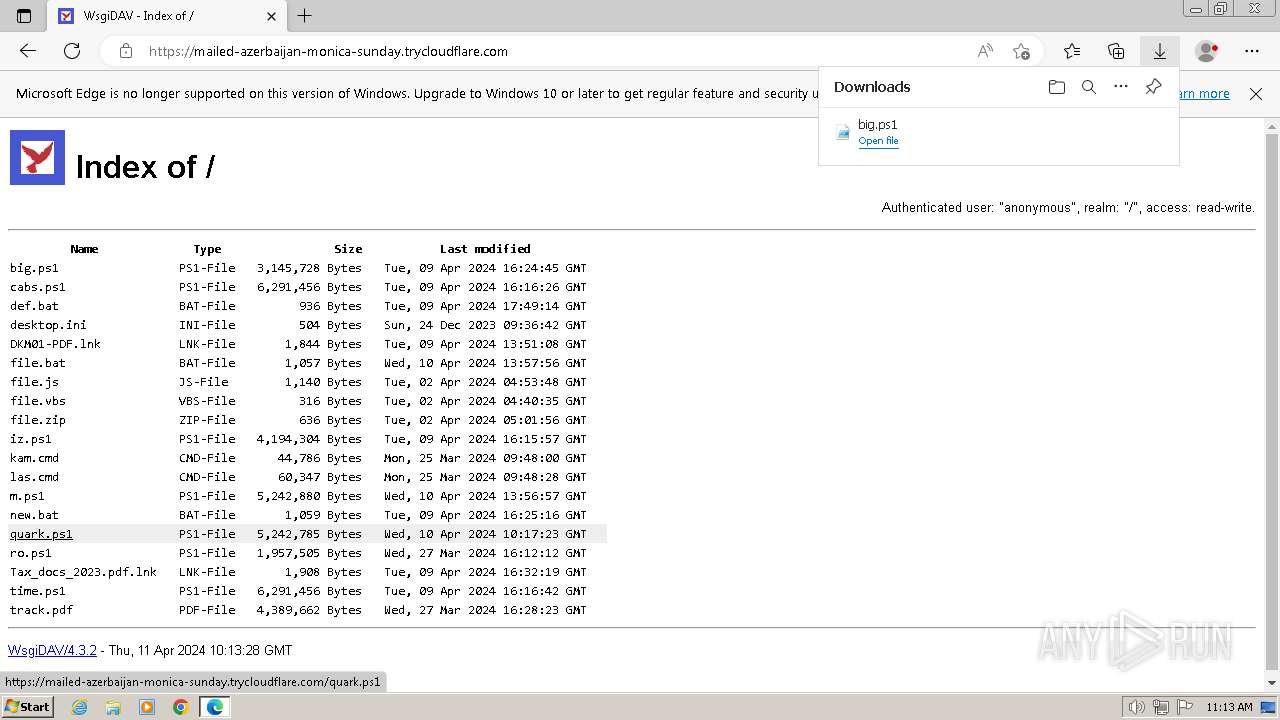Click the site lock icon

tap(125, 51)
